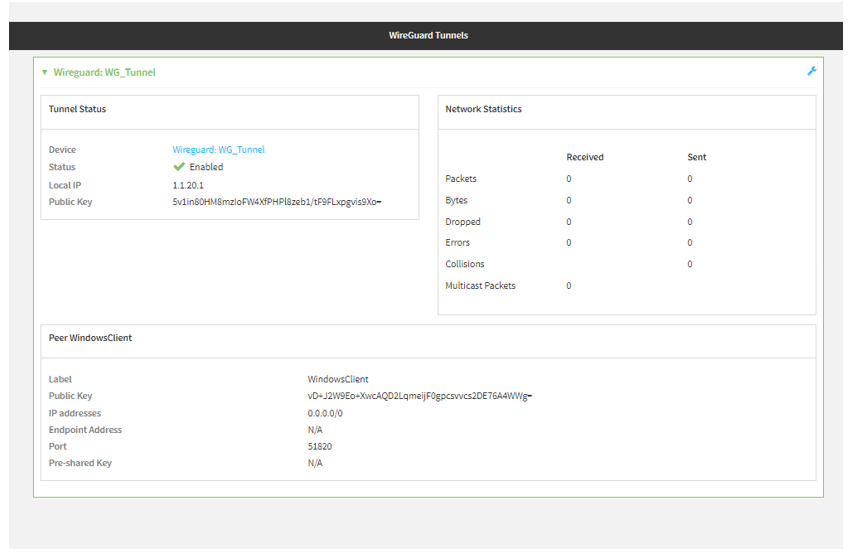Click the green Enabled checkmark icon
The width and height of the screenshot is (852, 556).
pyautogui.click(x=179, y=167)
